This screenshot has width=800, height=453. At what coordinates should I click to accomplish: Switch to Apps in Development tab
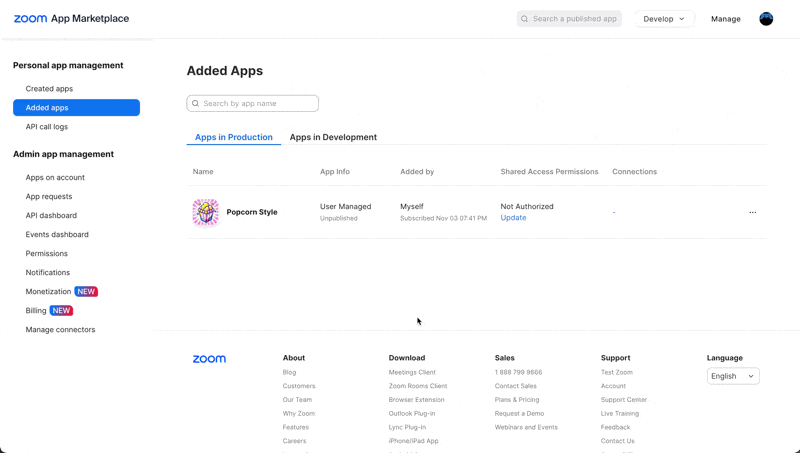[333, 137]
